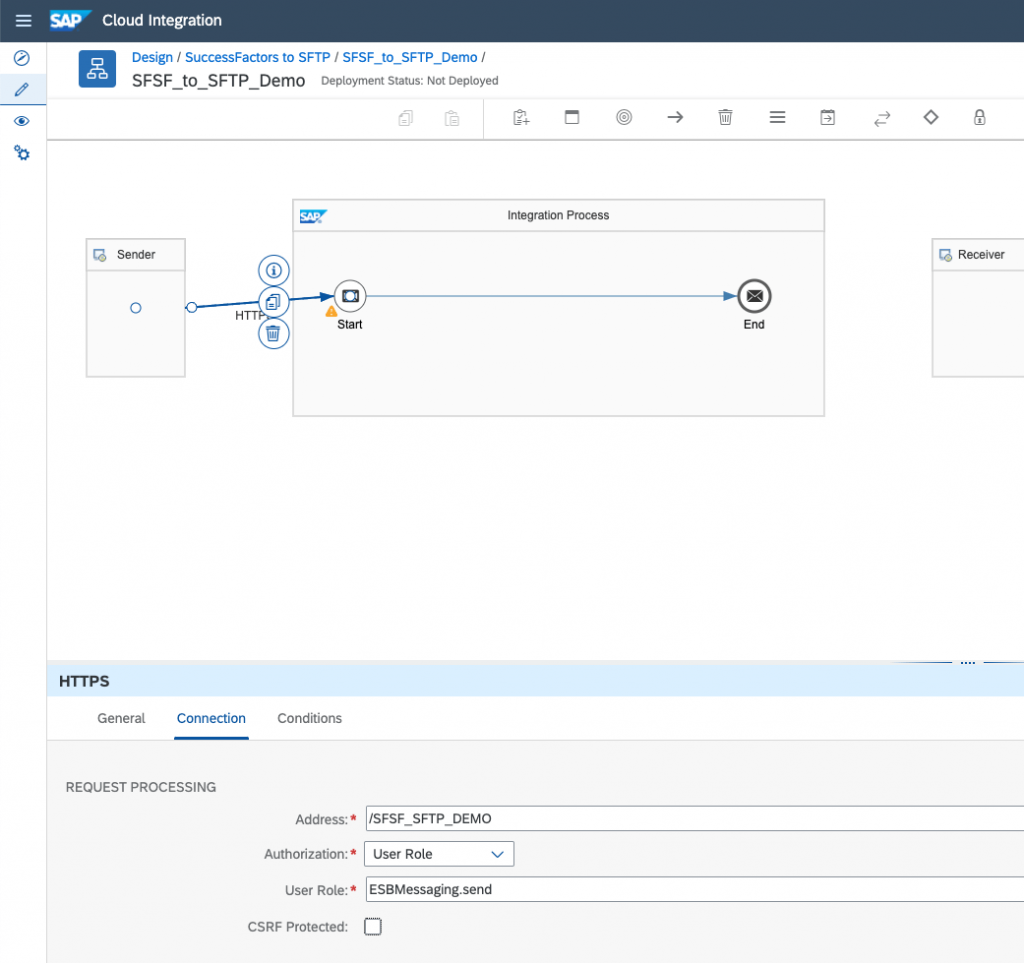Open the Message Routing diamond icon
Viewport: 1024px width, 963px height.
click(931, 117)
